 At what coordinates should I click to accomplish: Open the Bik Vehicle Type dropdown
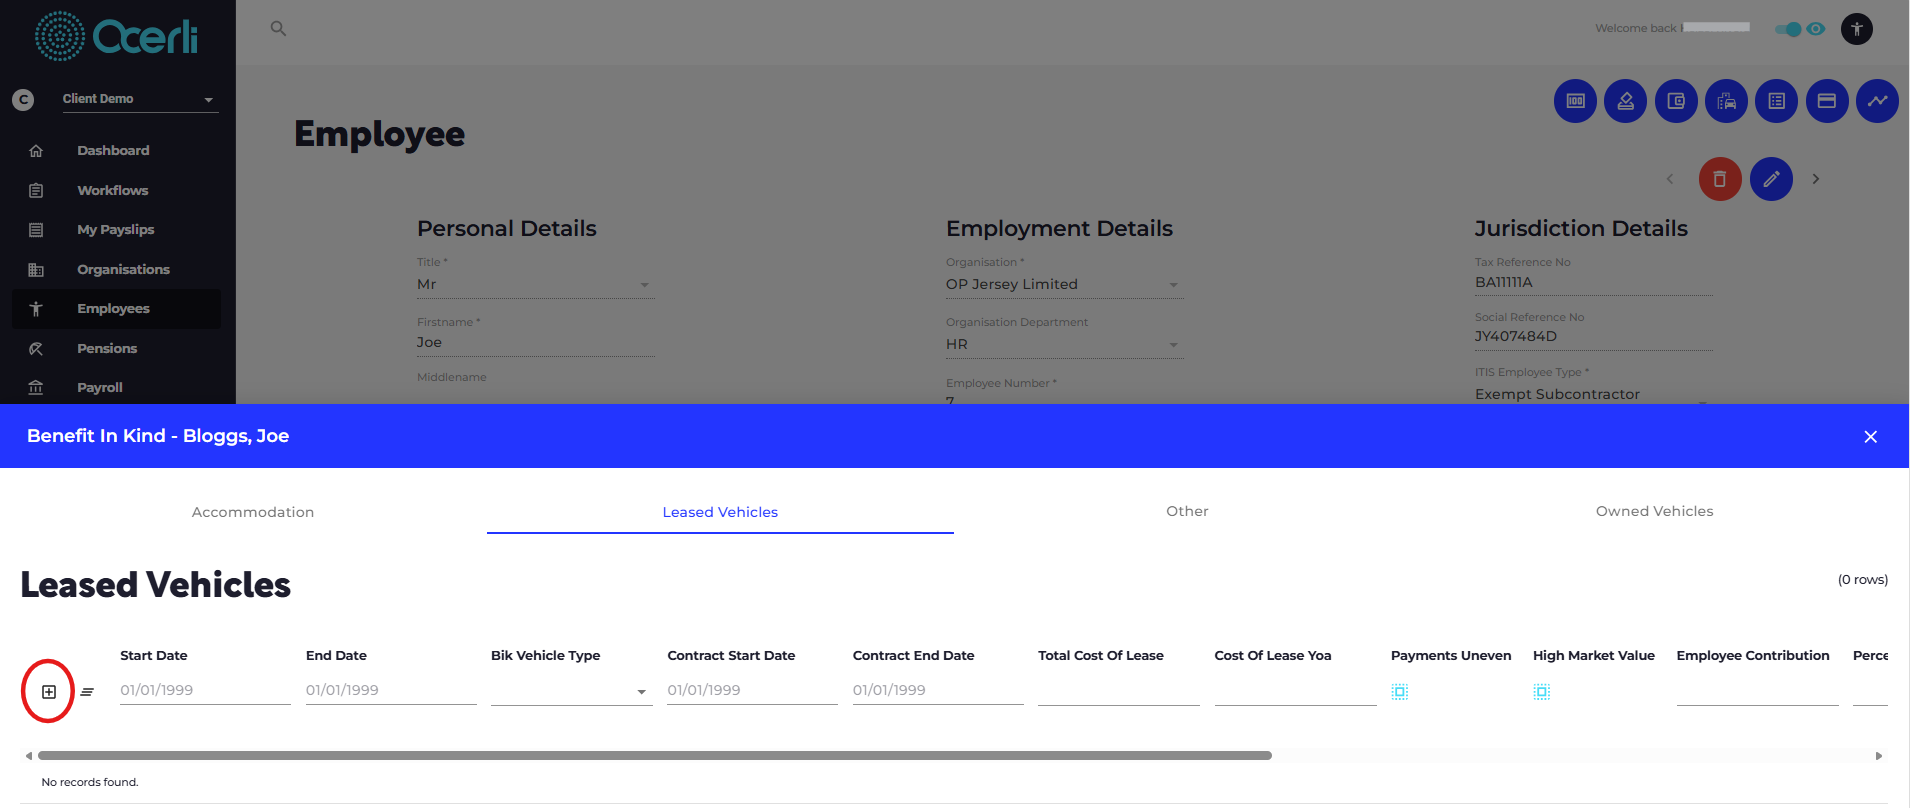point(571,691)
